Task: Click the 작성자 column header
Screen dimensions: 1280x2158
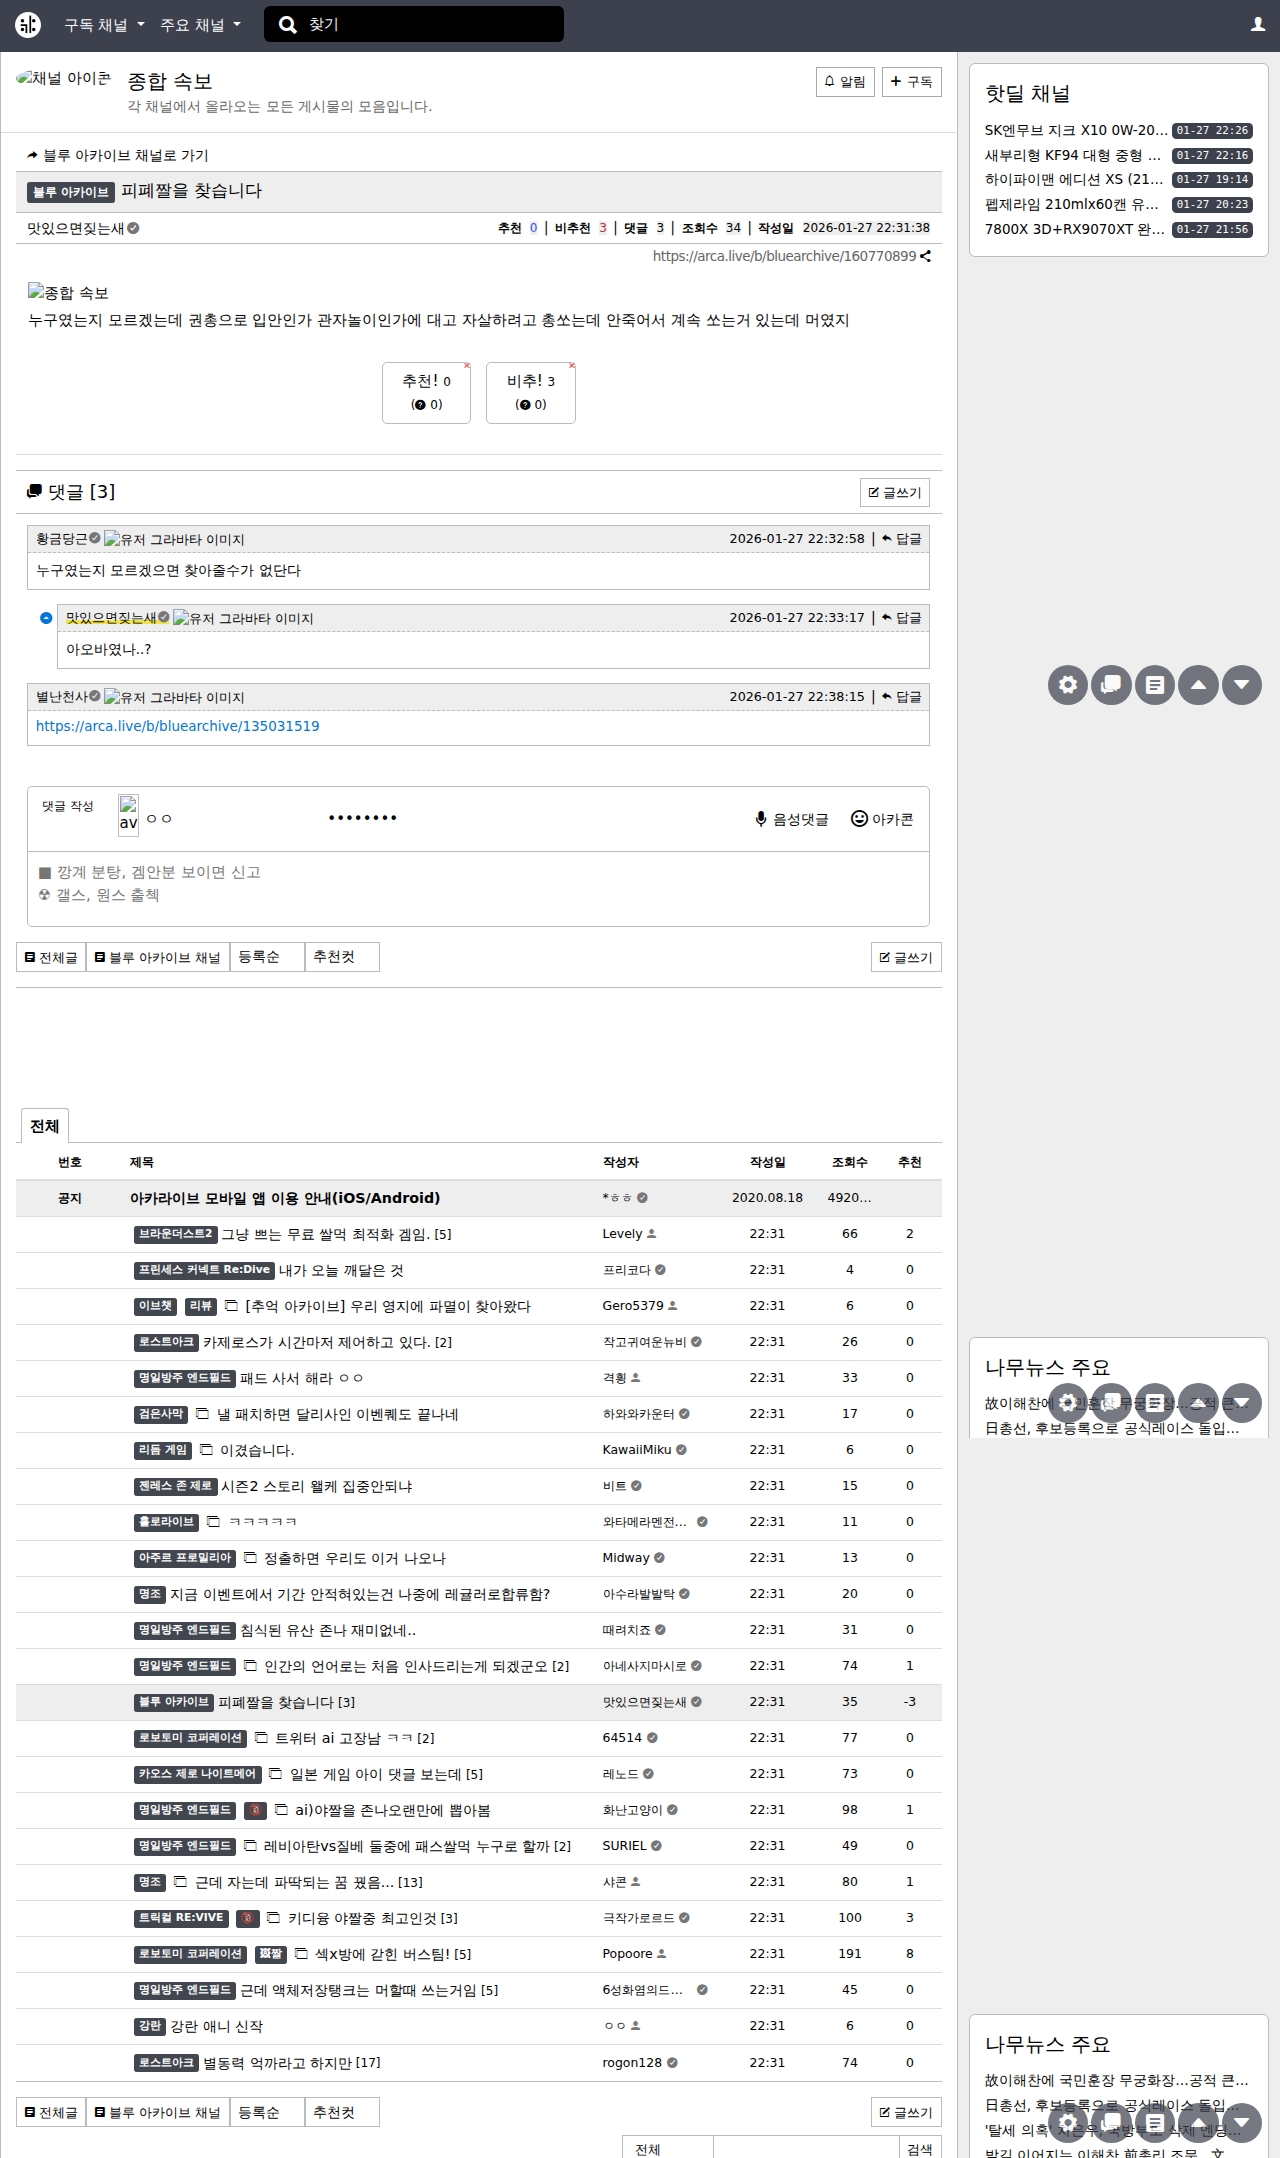Action: (x=621, y=1162)
